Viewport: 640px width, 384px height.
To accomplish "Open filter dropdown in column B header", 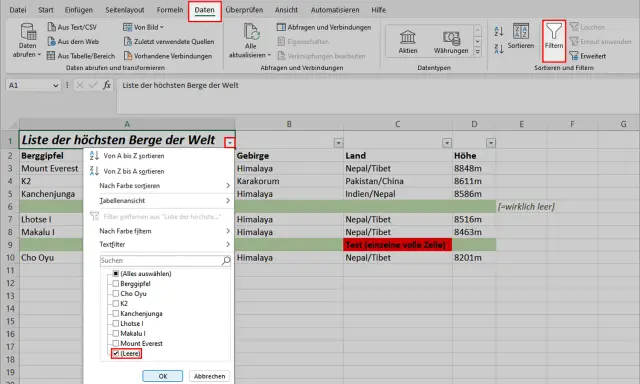I will 338,142.
